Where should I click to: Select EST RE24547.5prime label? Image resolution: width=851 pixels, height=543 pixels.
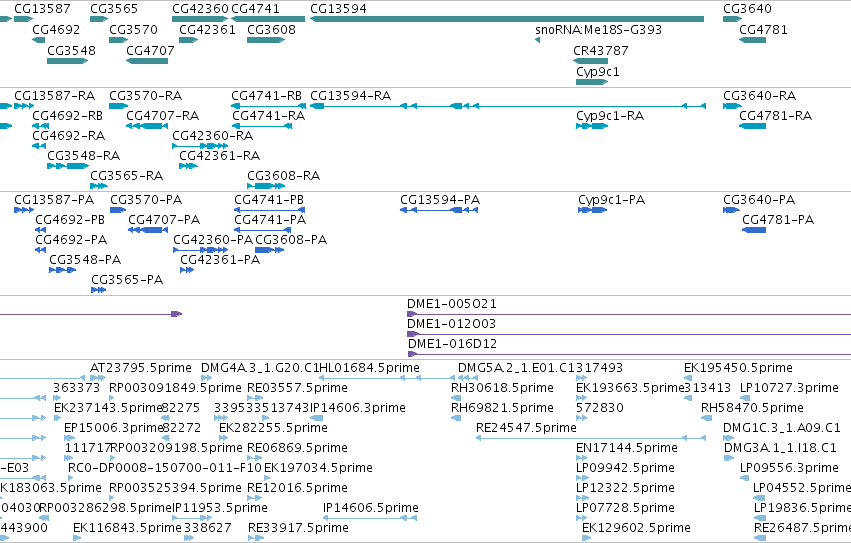pos(526,427)
